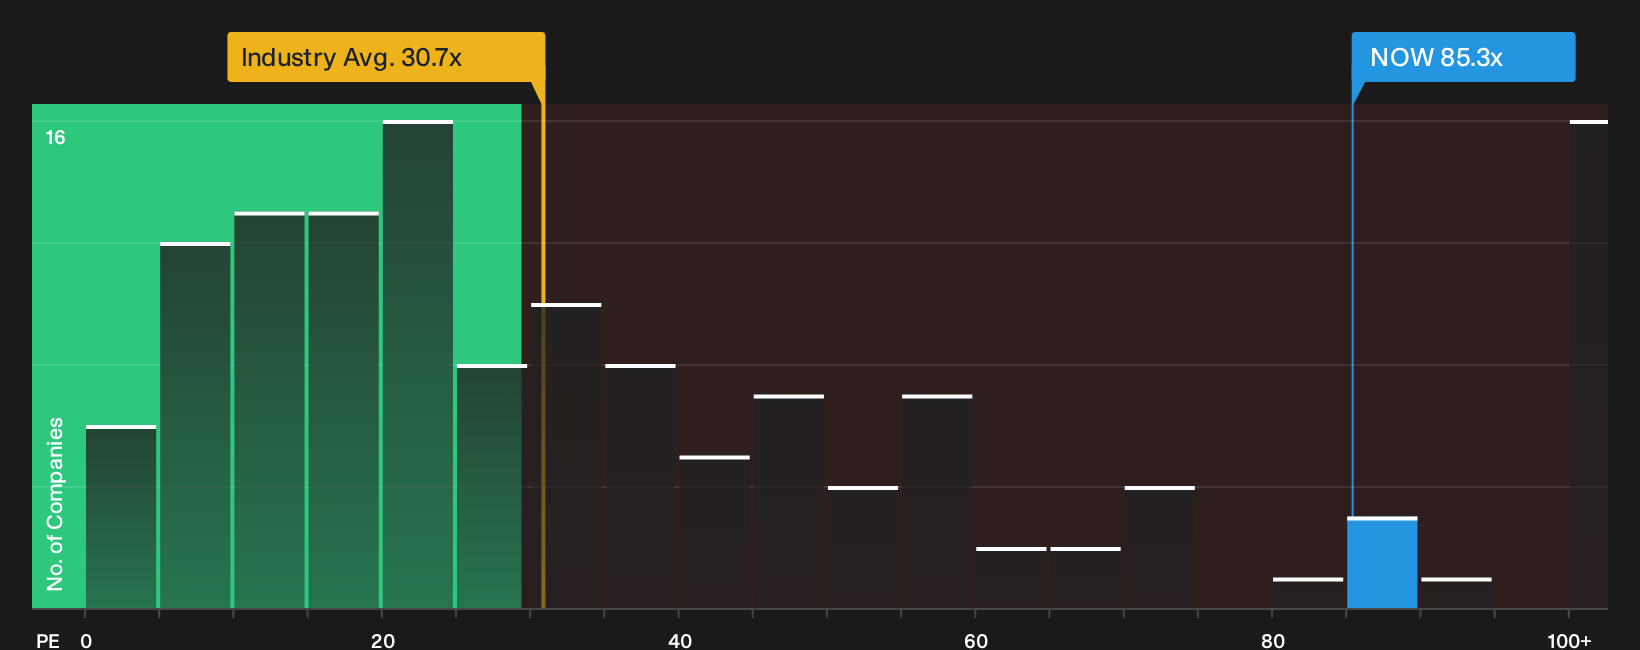The height and width of the screenshot is (650, 1640).
Task: Select the green bar at PE 5-10
Action: point(195,425)
